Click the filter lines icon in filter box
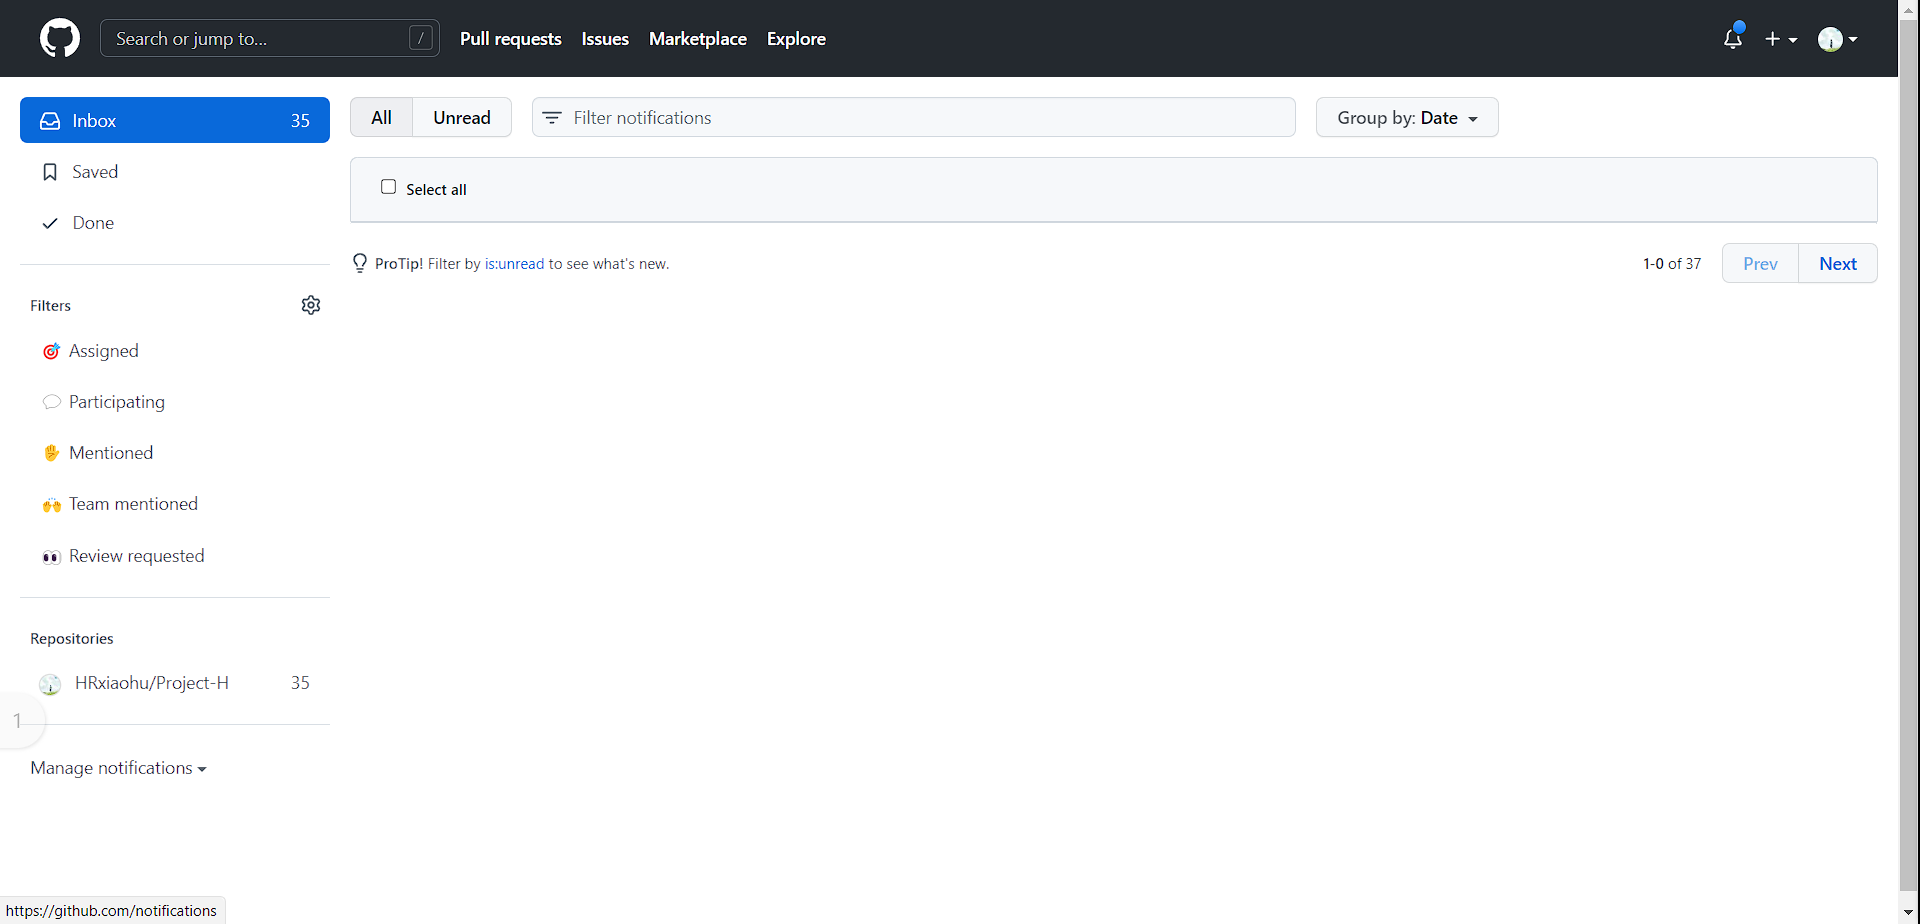This screenshot has width=1920, height=924. click(552, 118)
